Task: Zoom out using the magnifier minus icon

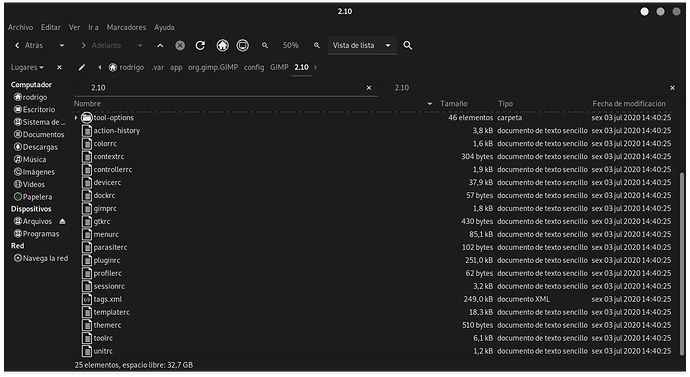Action: point(265,45)
